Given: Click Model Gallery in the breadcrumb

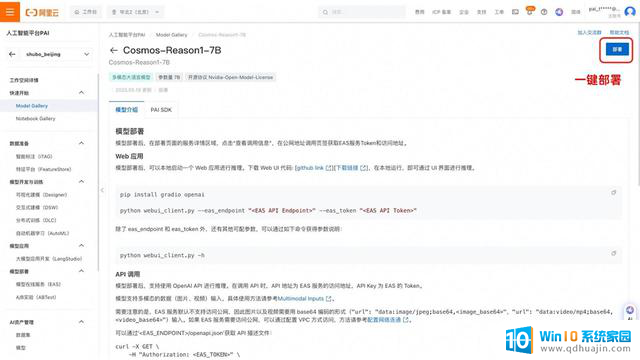Looking at the screenshot, I should tap(171, 35).
